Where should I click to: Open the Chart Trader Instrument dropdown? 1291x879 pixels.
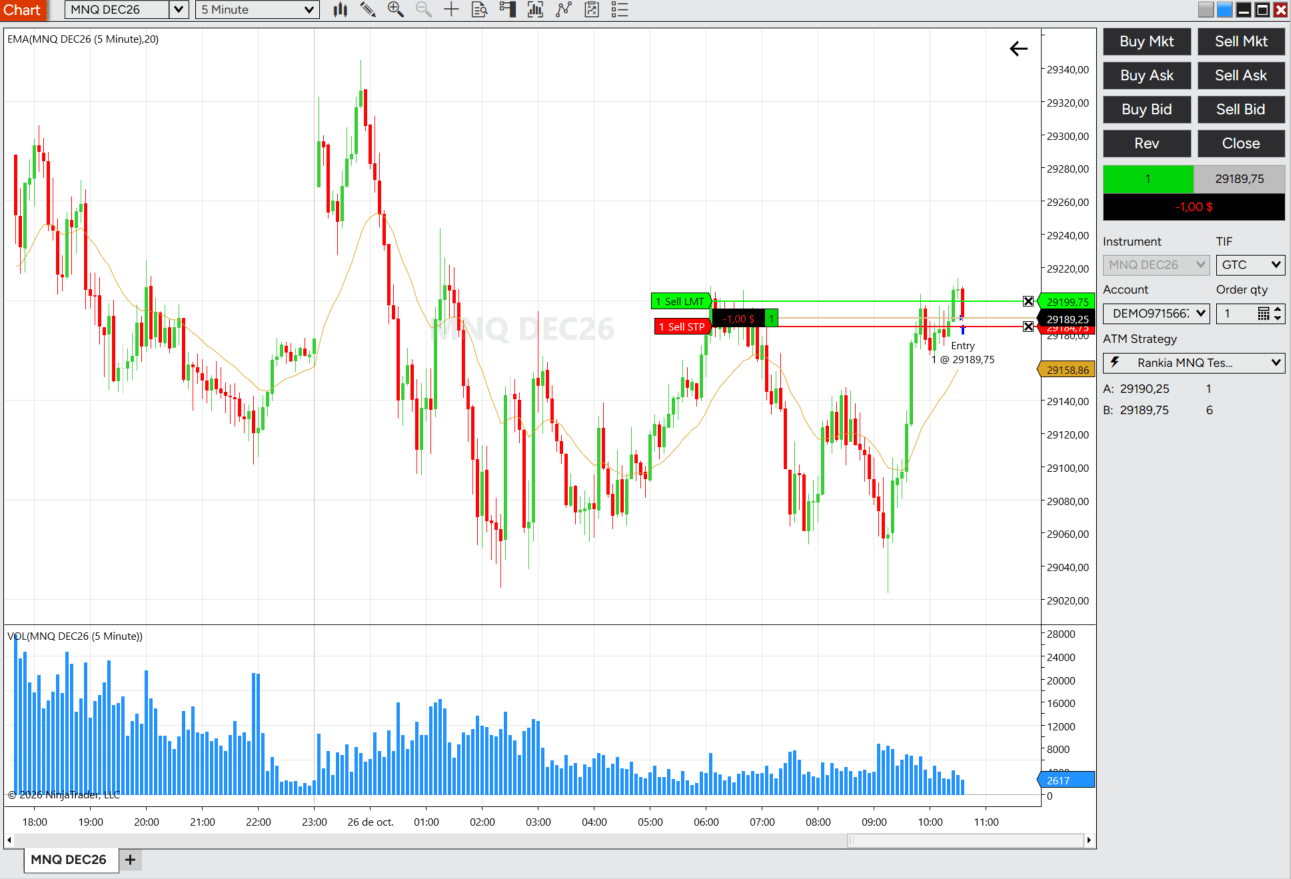click(1156, 265)
